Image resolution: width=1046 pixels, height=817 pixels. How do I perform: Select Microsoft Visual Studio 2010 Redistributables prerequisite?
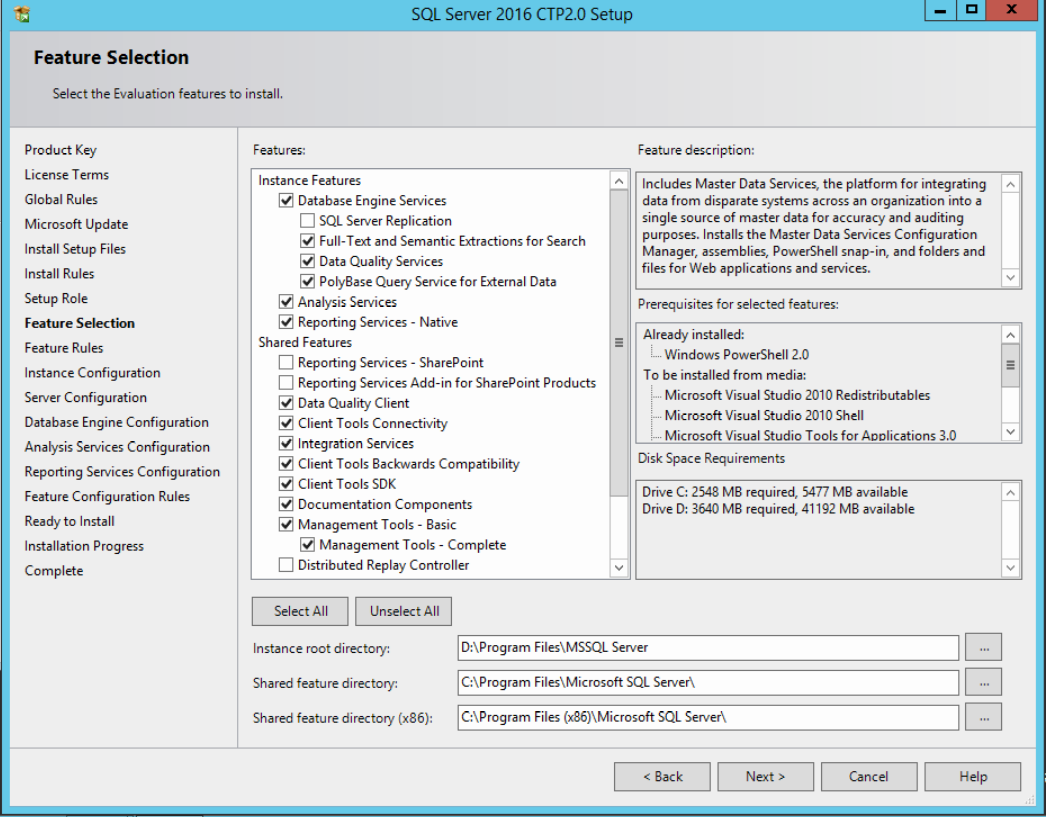click(x=797, y=395)
